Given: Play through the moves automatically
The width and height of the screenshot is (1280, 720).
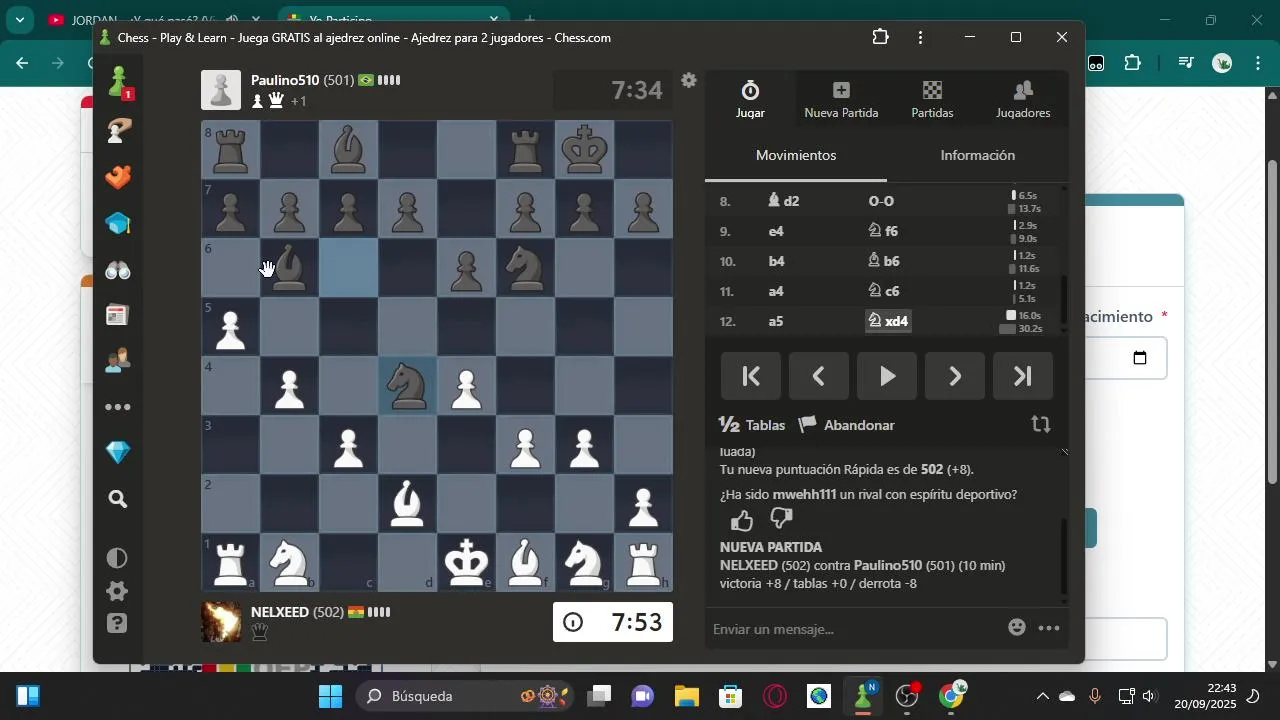Looking at the screenshot, I should coord(887,376).
